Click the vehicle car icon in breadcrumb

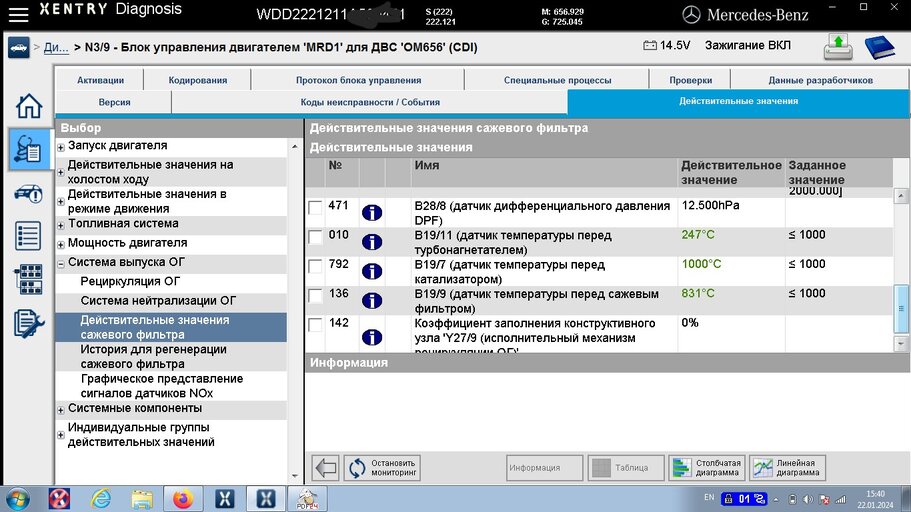pos(19,48)
